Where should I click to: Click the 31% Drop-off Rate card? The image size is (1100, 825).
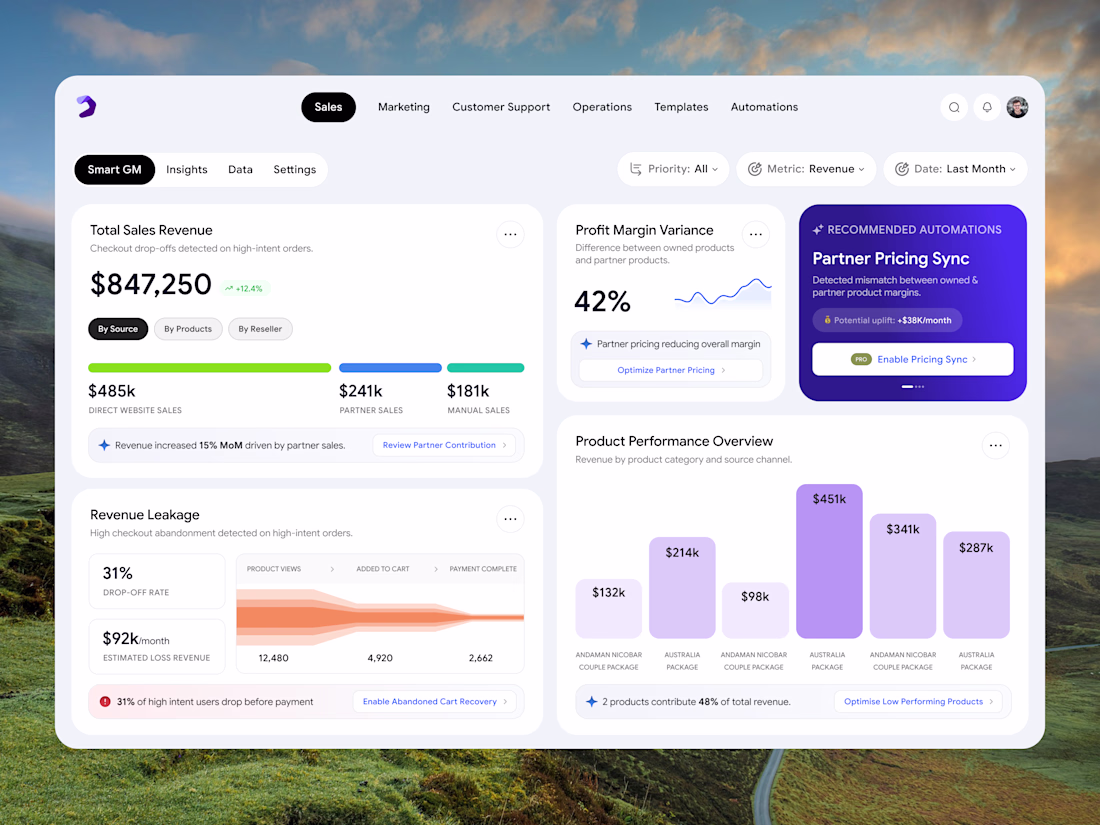157,581
